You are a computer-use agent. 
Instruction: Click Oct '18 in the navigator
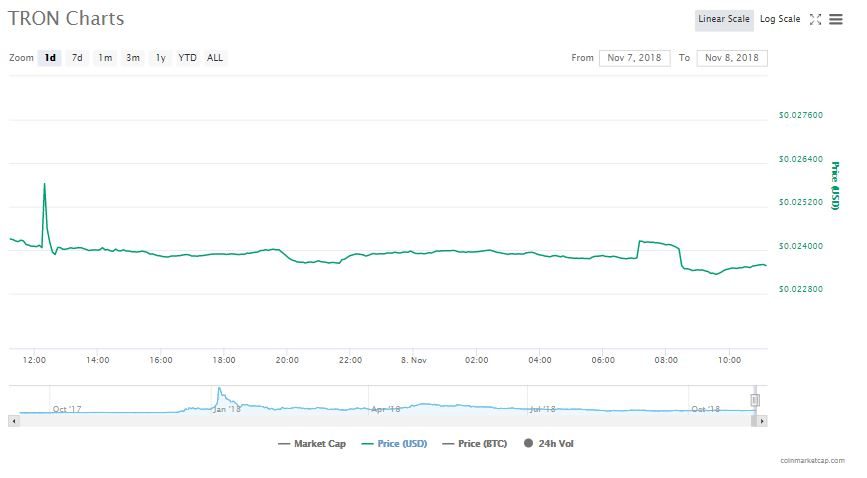click(706, 409)
